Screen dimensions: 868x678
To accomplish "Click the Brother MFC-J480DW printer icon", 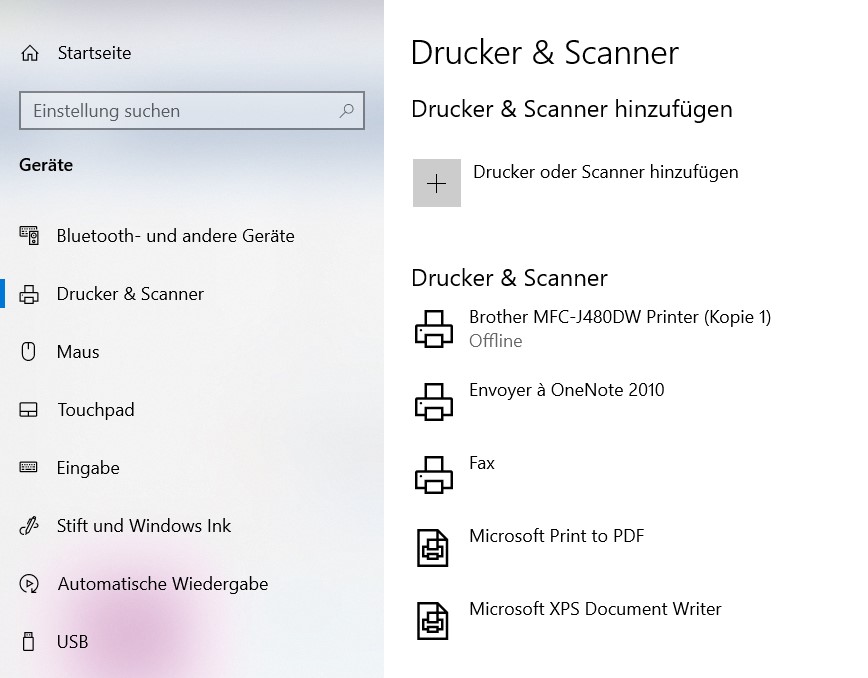I will [x=433, y=328].
